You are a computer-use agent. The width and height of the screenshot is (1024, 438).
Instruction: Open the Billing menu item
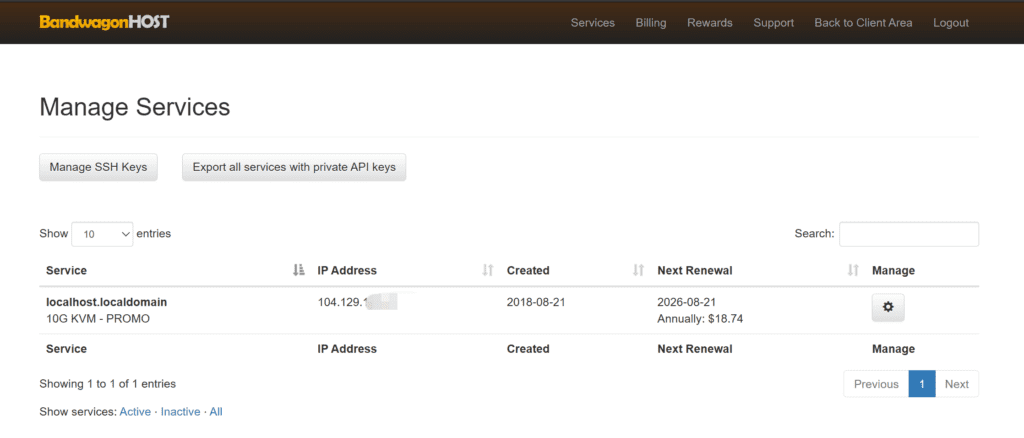(651, 22)
